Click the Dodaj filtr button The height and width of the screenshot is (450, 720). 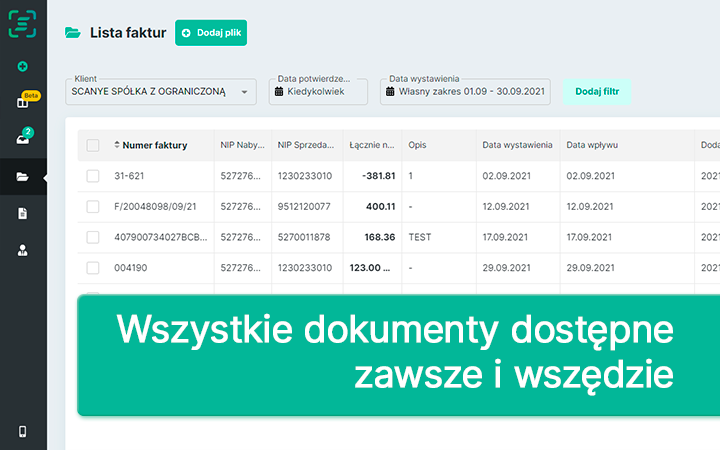click(597, 91)
